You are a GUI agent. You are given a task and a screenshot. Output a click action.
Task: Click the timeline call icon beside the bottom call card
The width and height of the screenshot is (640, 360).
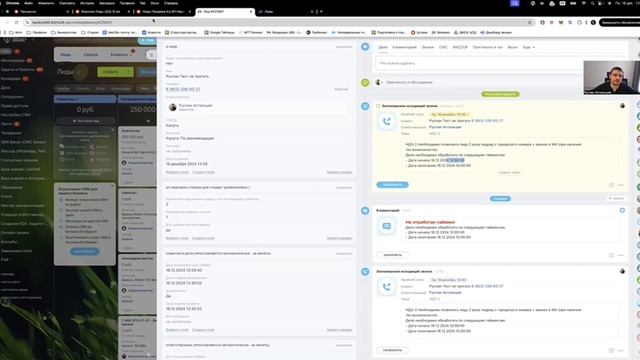tap(365, 271)
